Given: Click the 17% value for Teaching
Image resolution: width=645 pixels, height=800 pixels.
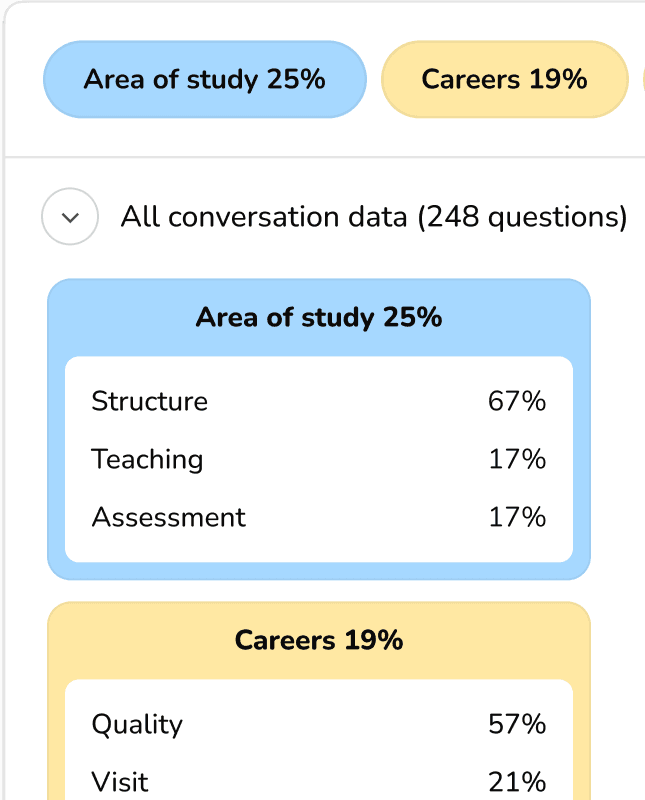Looking at the screenshot, I should click(517, 459).
